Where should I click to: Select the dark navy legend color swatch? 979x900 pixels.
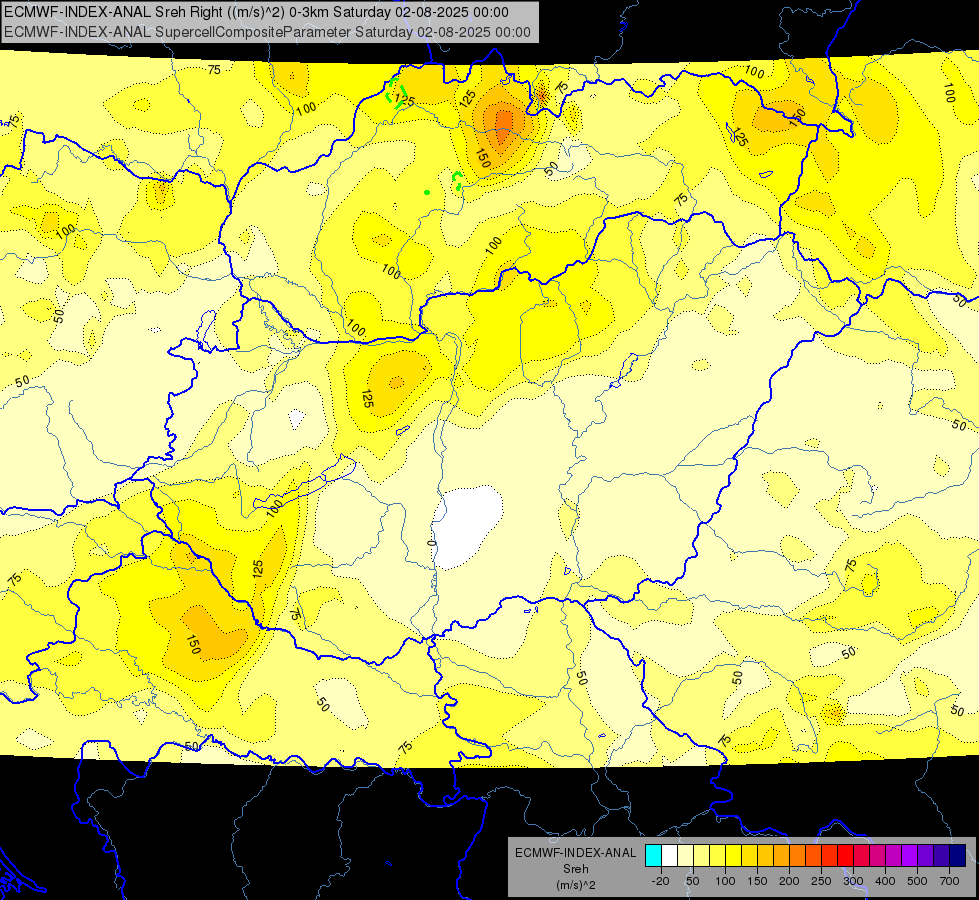(x=958, y=856)
